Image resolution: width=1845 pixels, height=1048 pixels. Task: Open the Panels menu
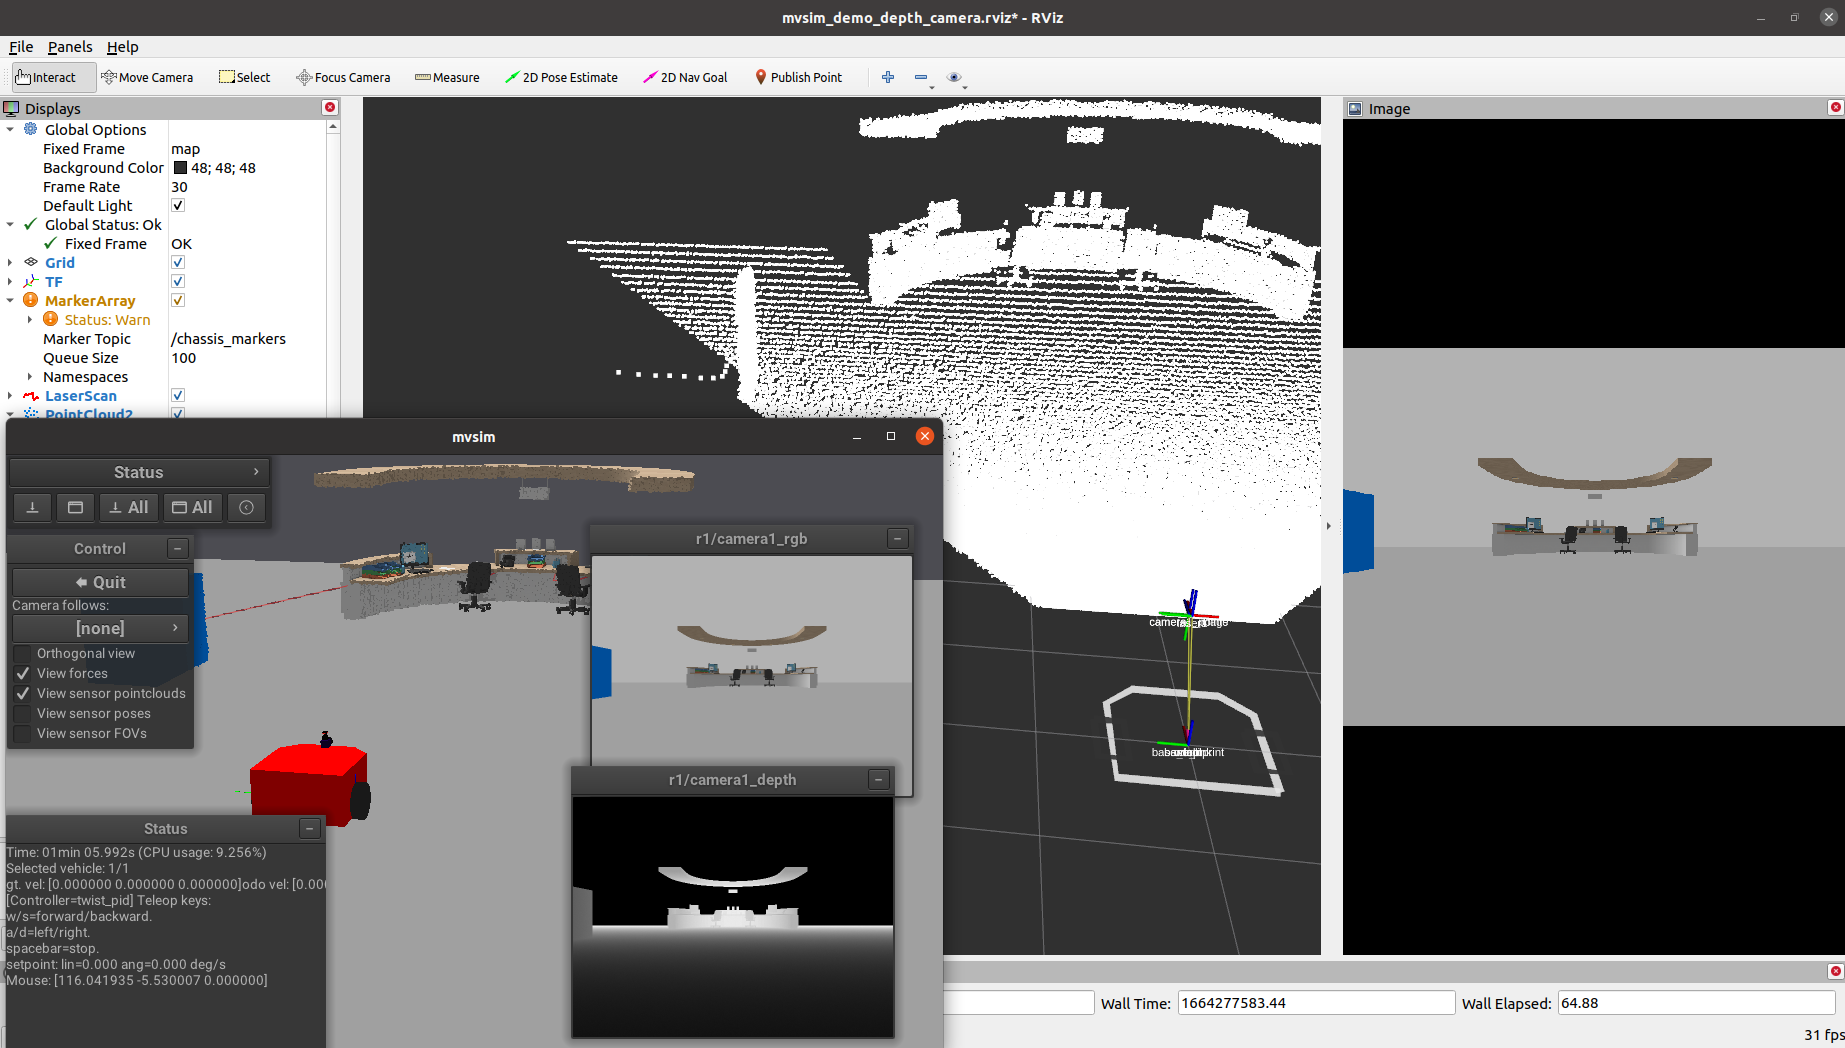point(70,47)
